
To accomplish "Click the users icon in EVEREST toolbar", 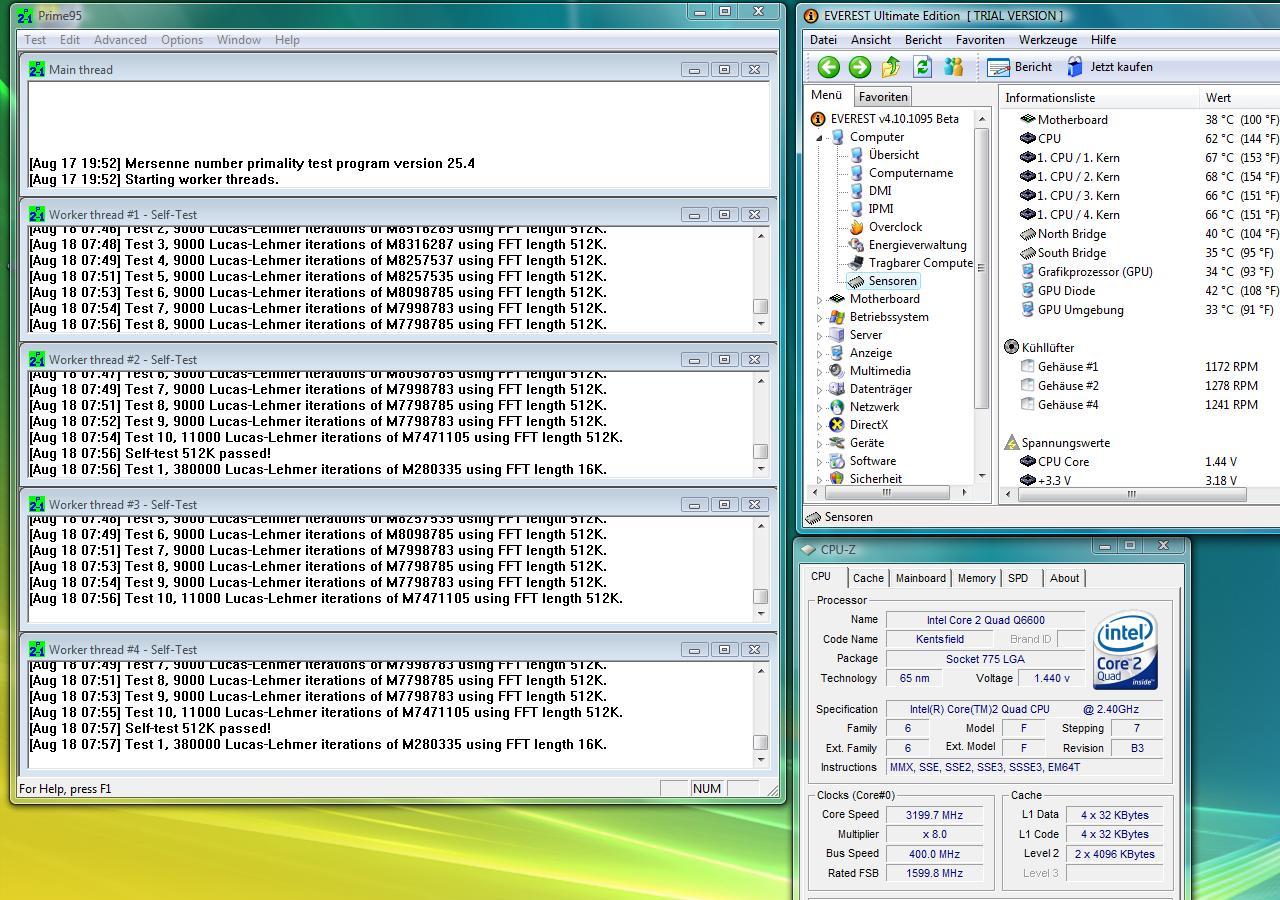I will [x=953, y=67].
